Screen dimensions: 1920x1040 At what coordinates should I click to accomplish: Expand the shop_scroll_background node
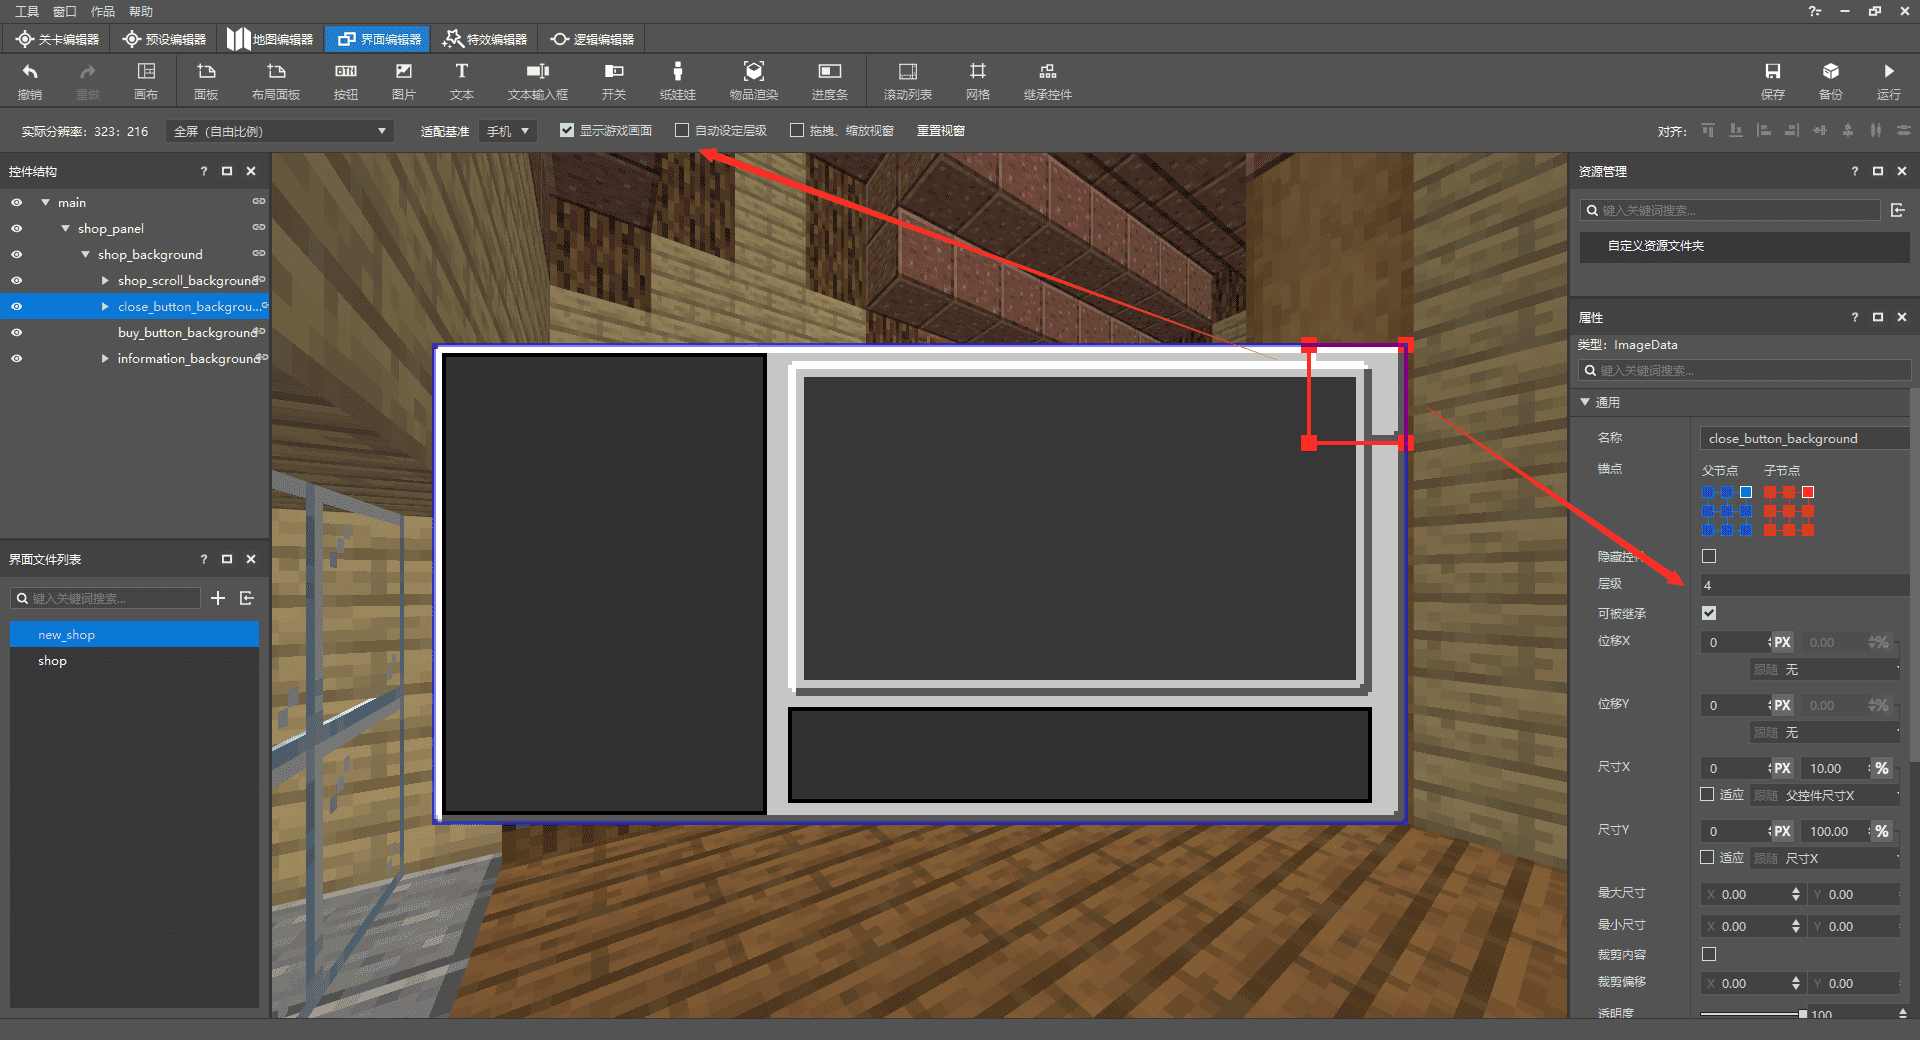pyautogui.click(x=105, y=280)
